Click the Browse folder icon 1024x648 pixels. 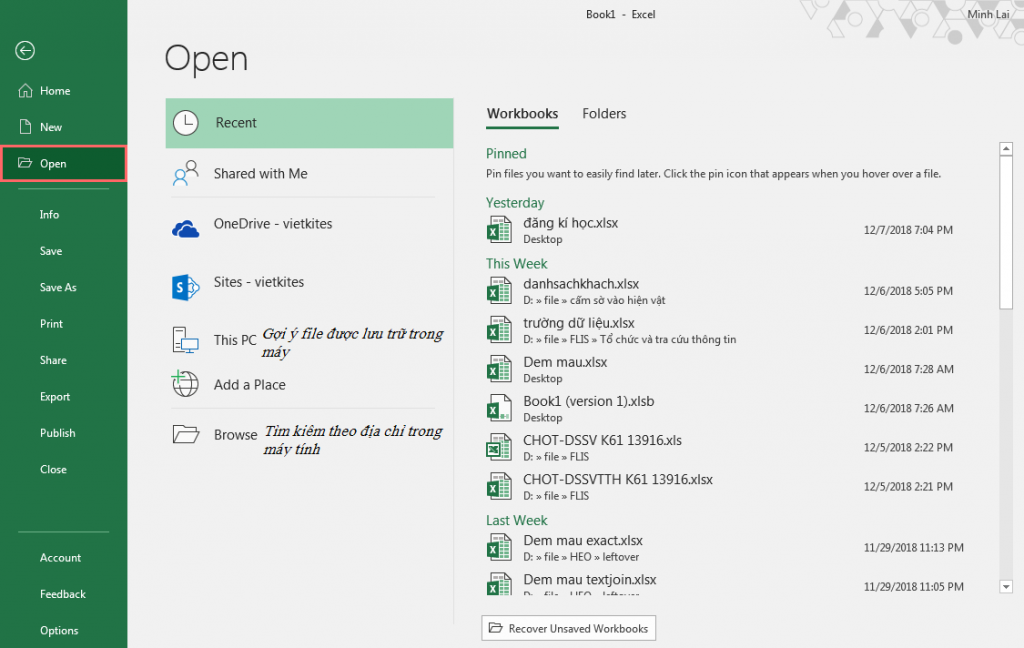tap(185, 434)
